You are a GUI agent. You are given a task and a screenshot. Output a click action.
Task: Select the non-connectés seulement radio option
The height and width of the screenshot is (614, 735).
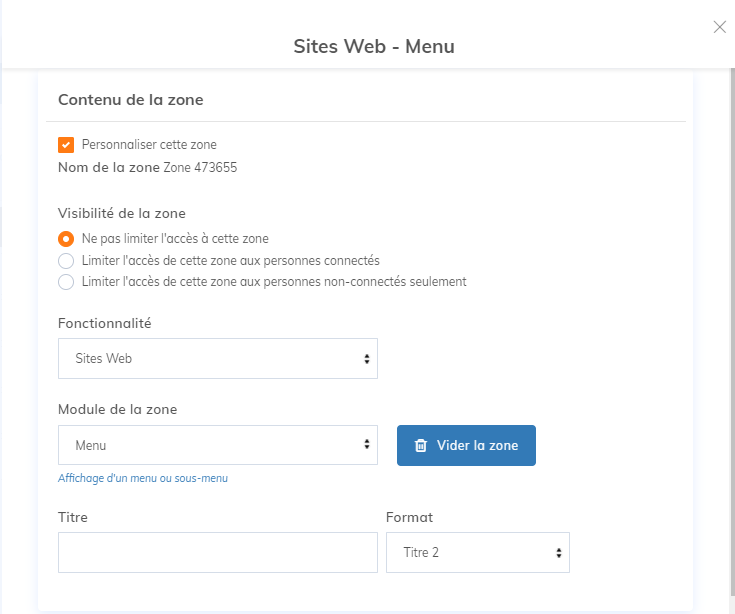pyautogui.click(x=66, y=282)
